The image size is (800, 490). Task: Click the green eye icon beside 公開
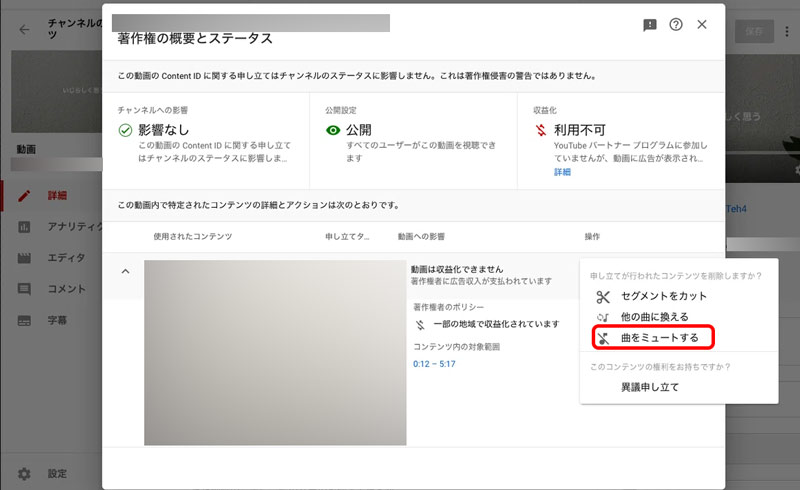(333, 130)
